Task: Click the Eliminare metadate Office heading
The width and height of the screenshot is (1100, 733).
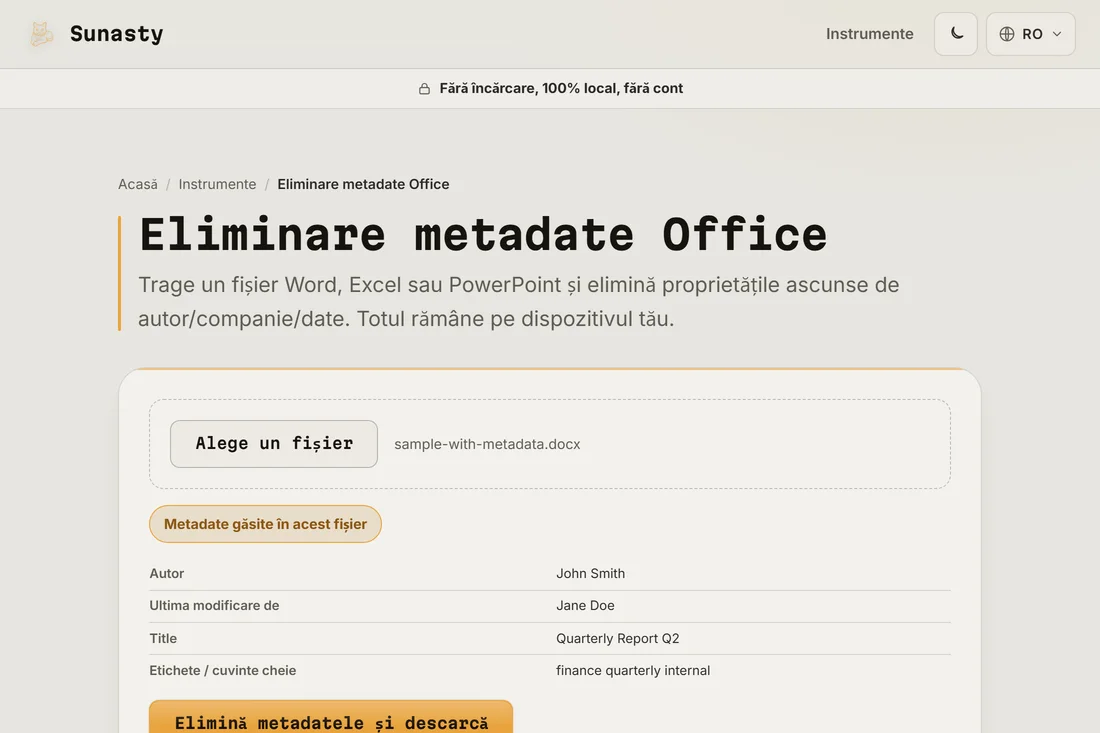Action: [x=483, y=234]
